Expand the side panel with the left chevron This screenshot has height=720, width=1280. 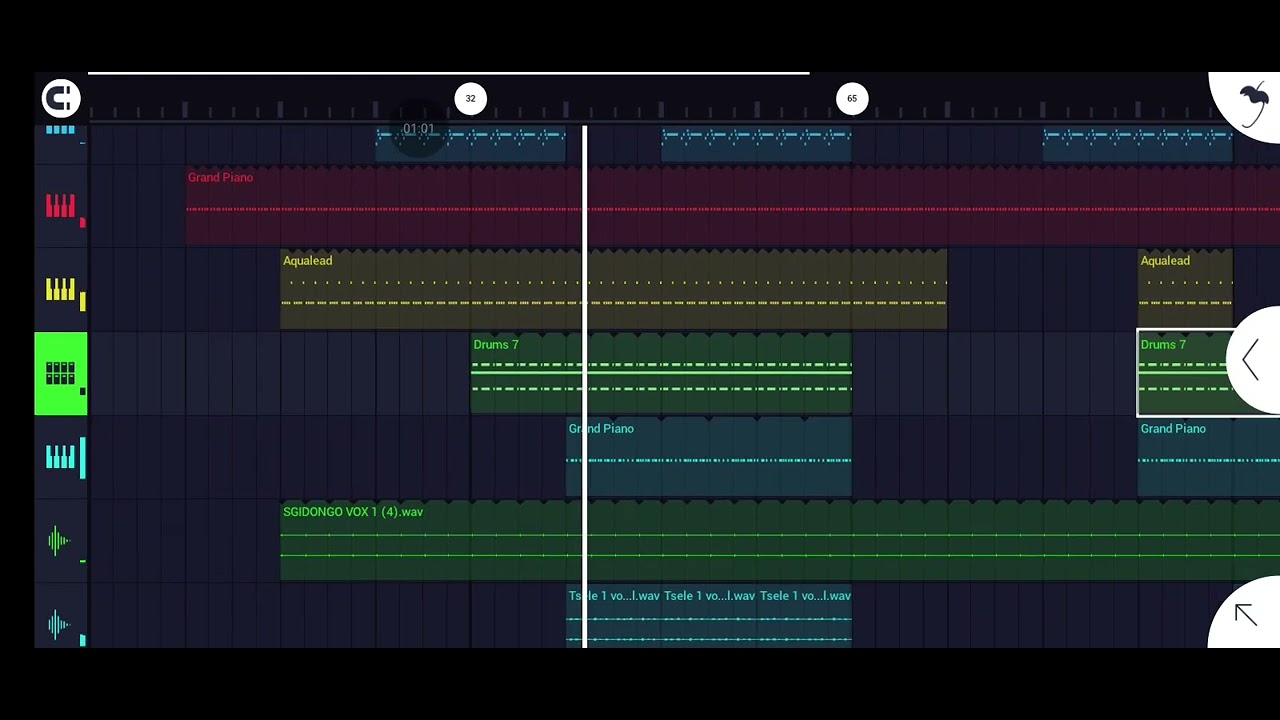click(1252, 360)
